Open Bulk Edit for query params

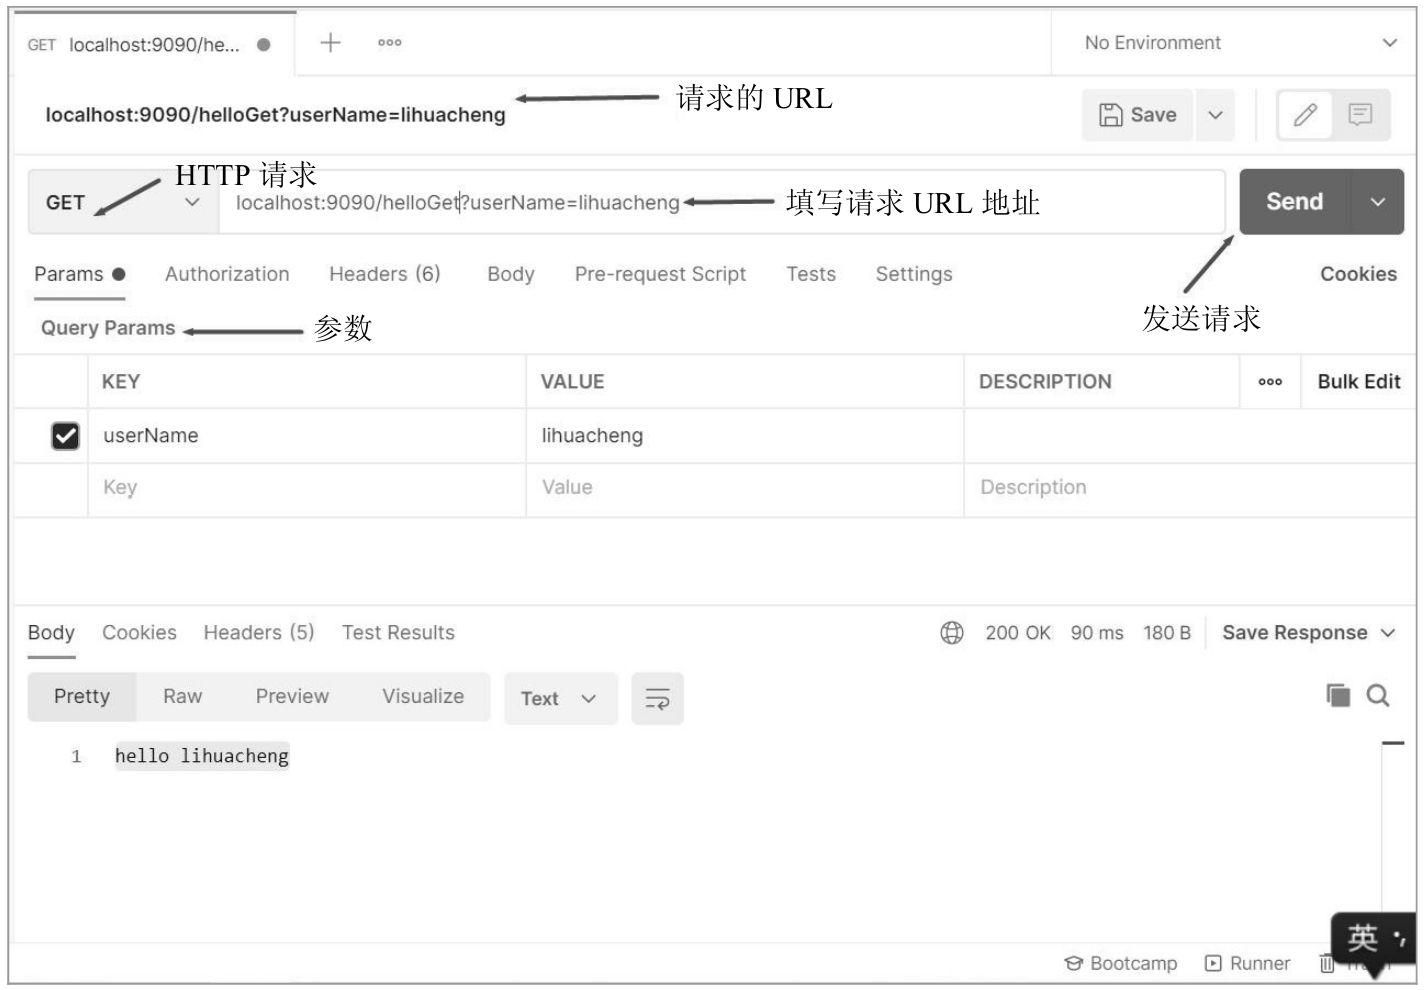pyautogui.click(x=1357, y=381)
